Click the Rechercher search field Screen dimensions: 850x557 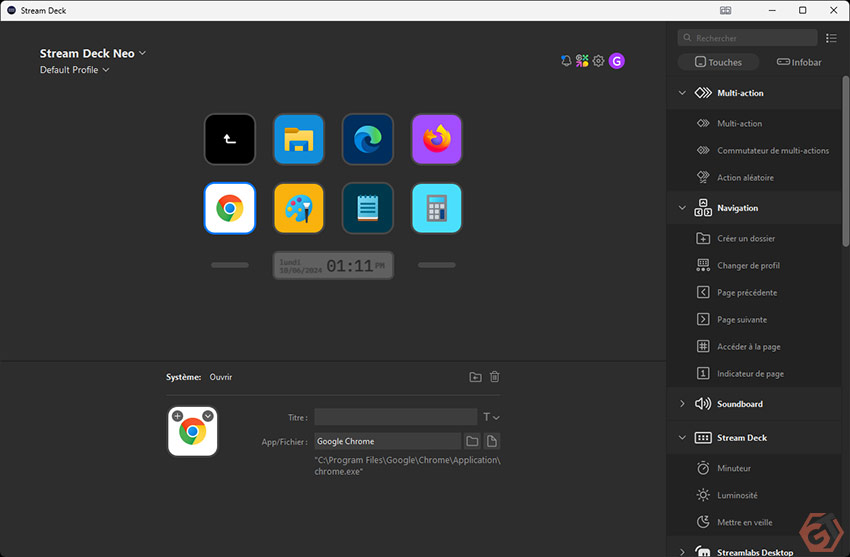pyautogui.click(x=747, y=38)
